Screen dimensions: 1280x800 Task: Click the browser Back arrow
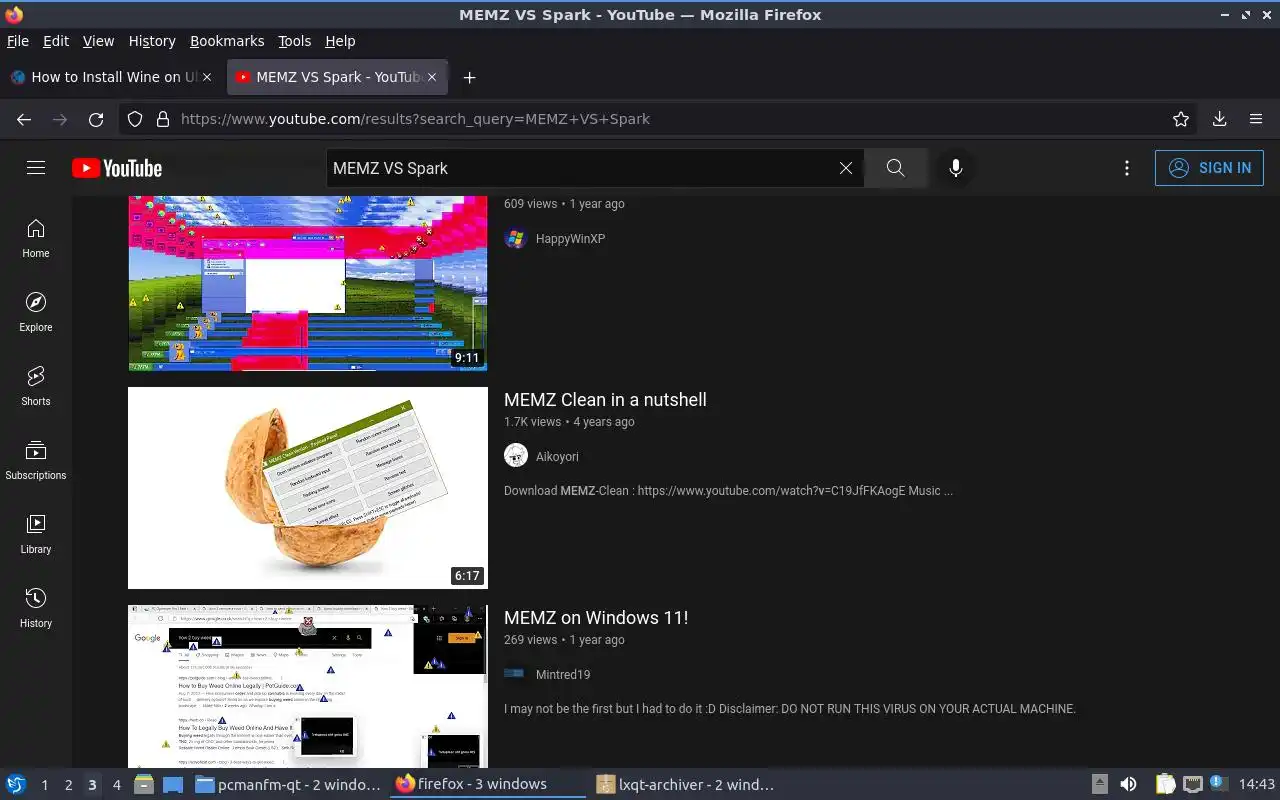(24, 119)
